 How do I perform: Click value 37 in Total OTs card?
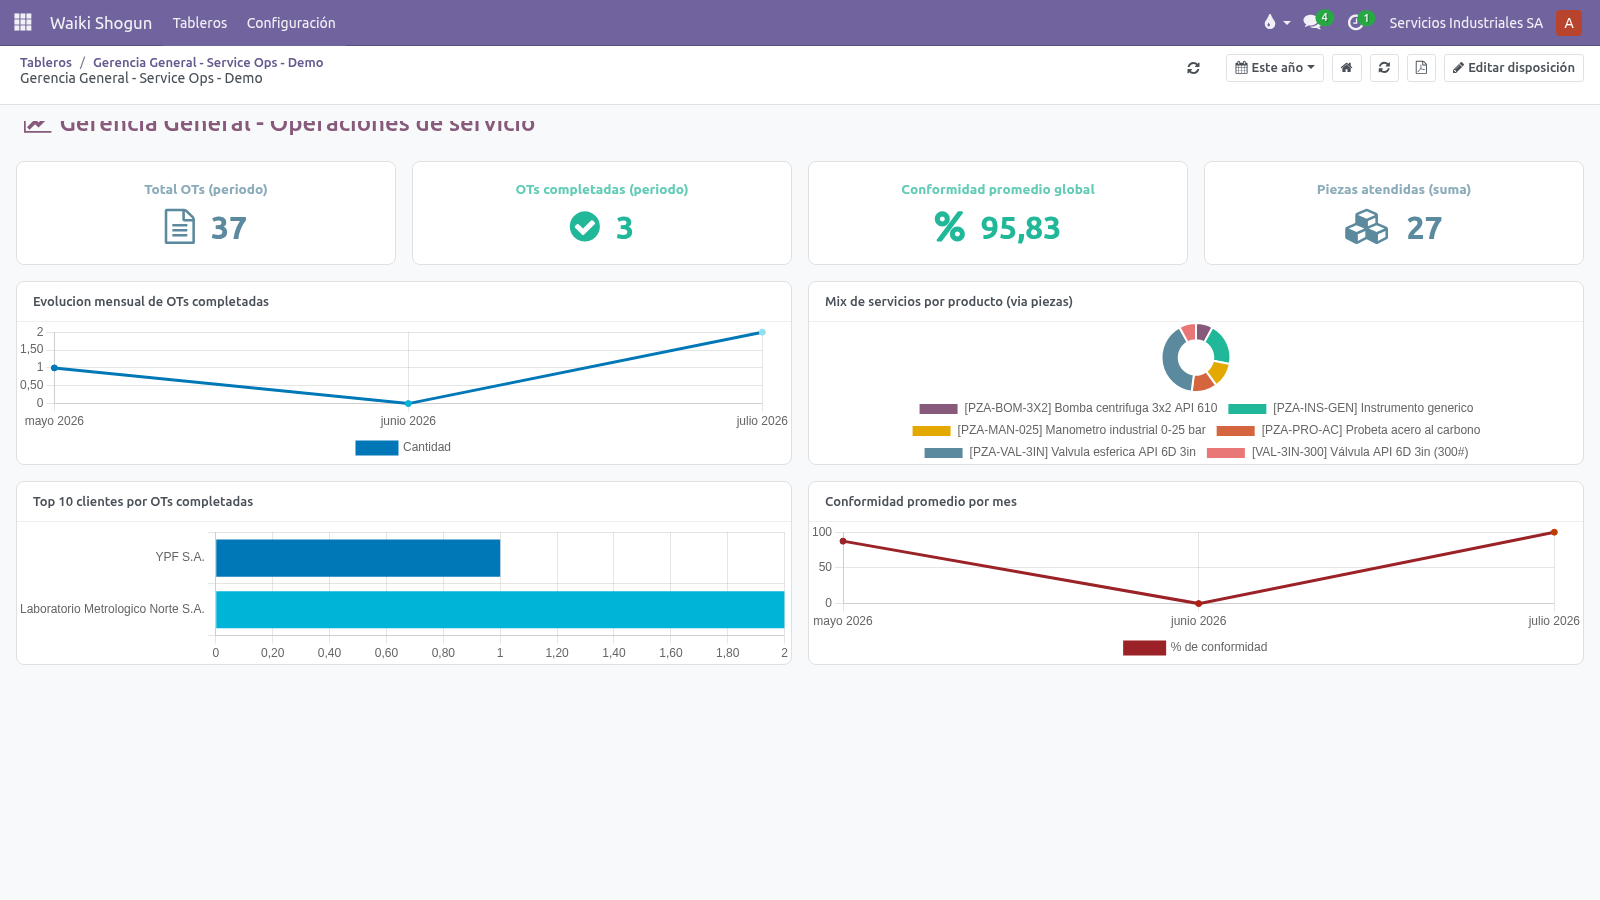coord(229,228)
